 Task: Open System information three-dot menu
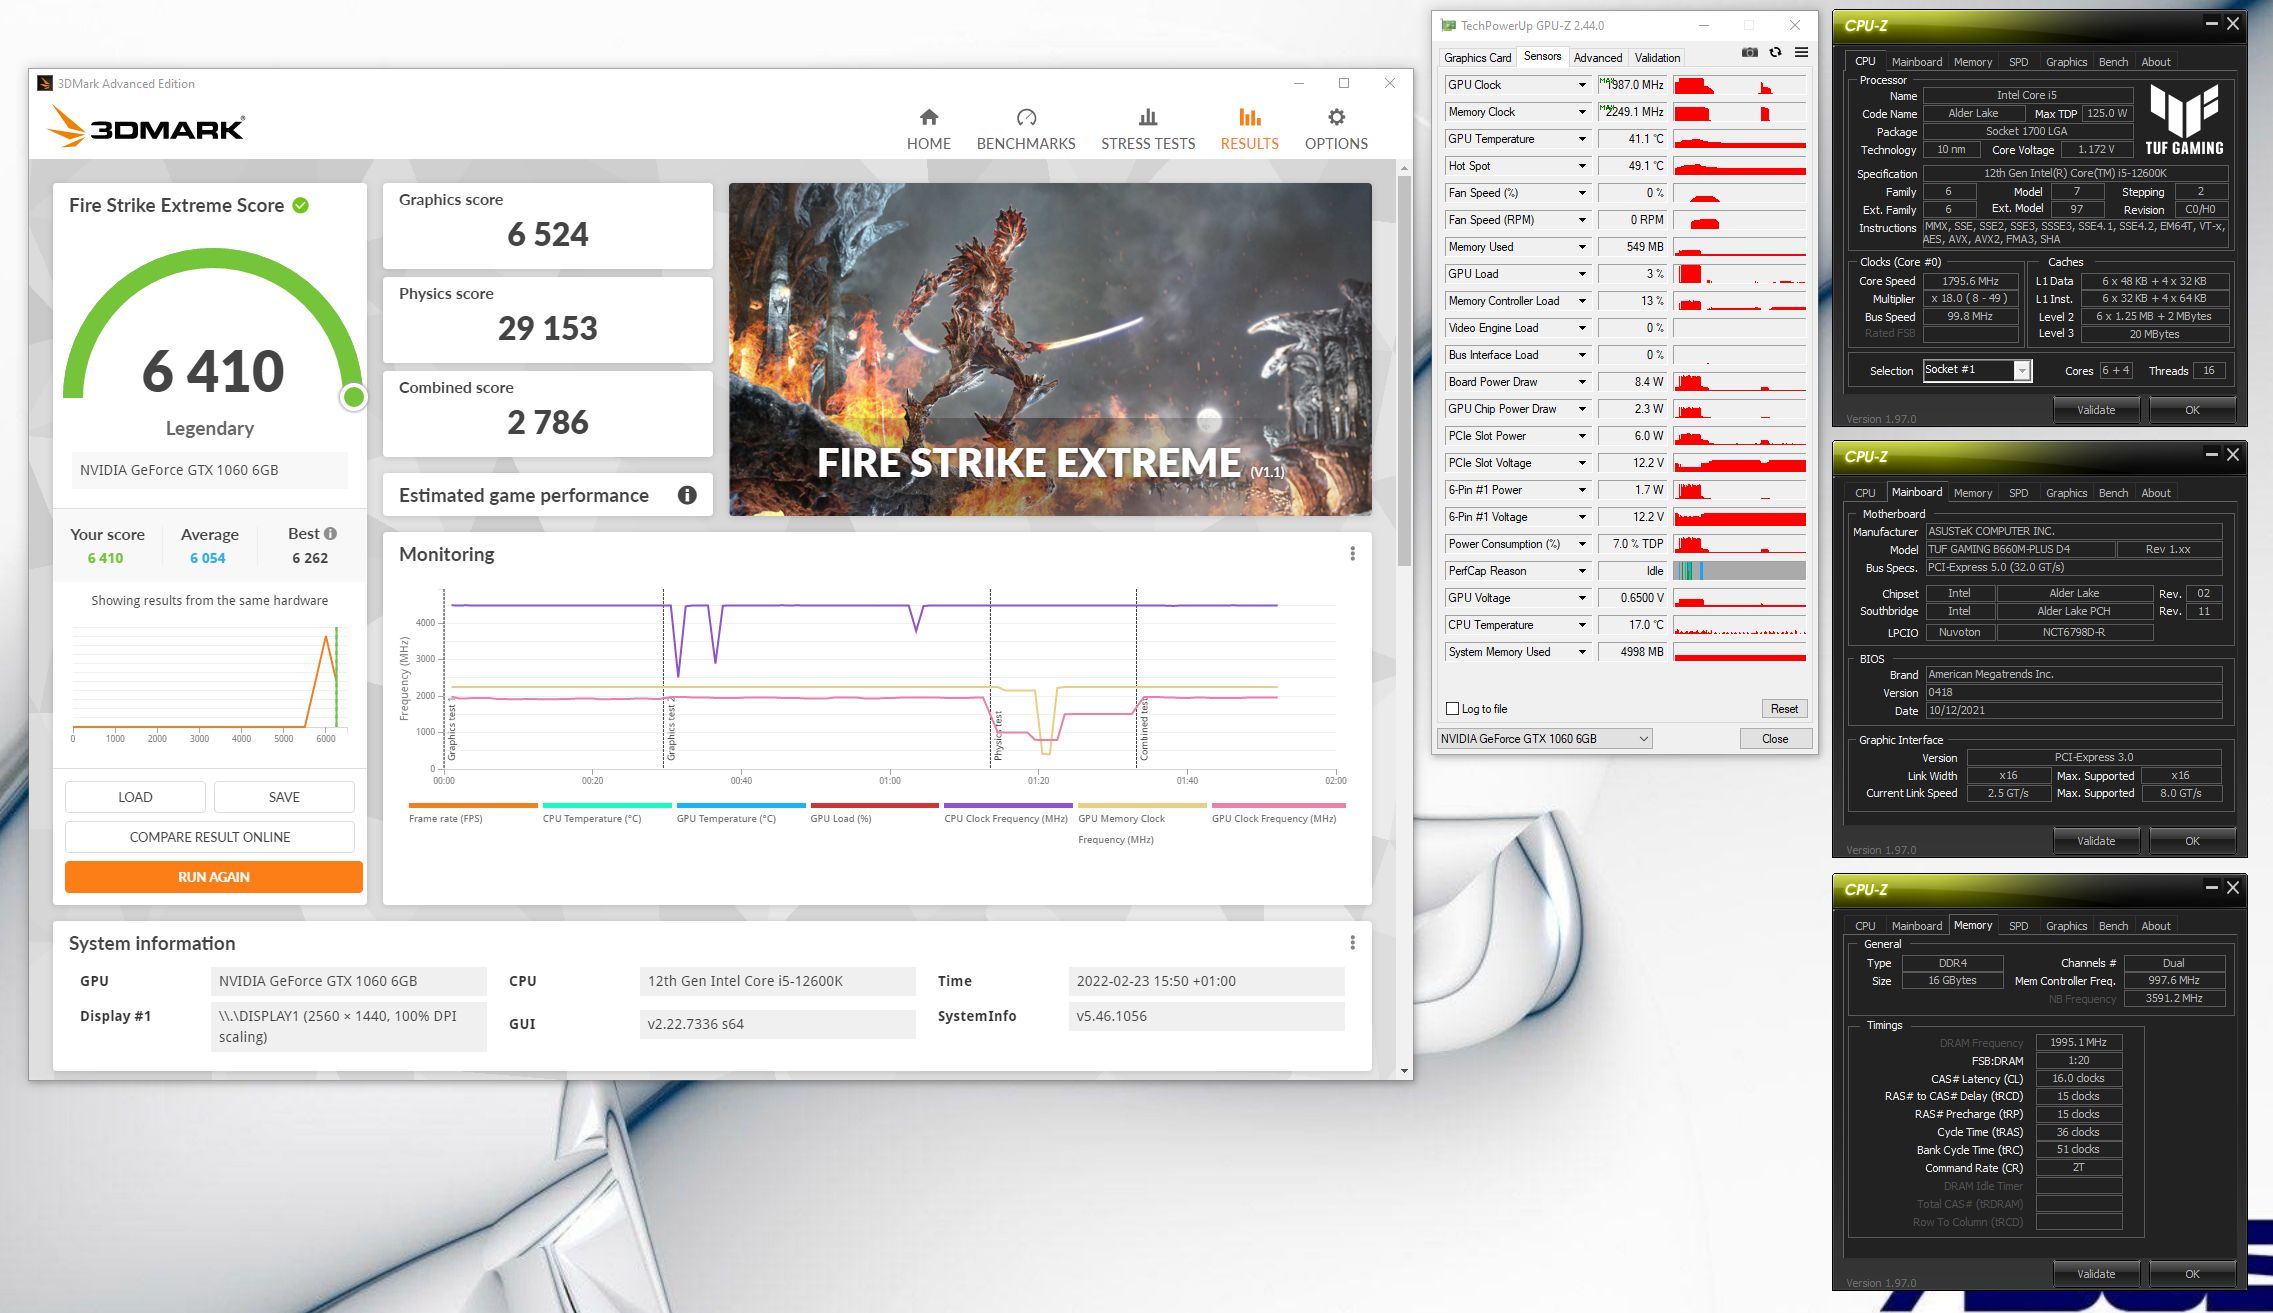coord(1352,943)
